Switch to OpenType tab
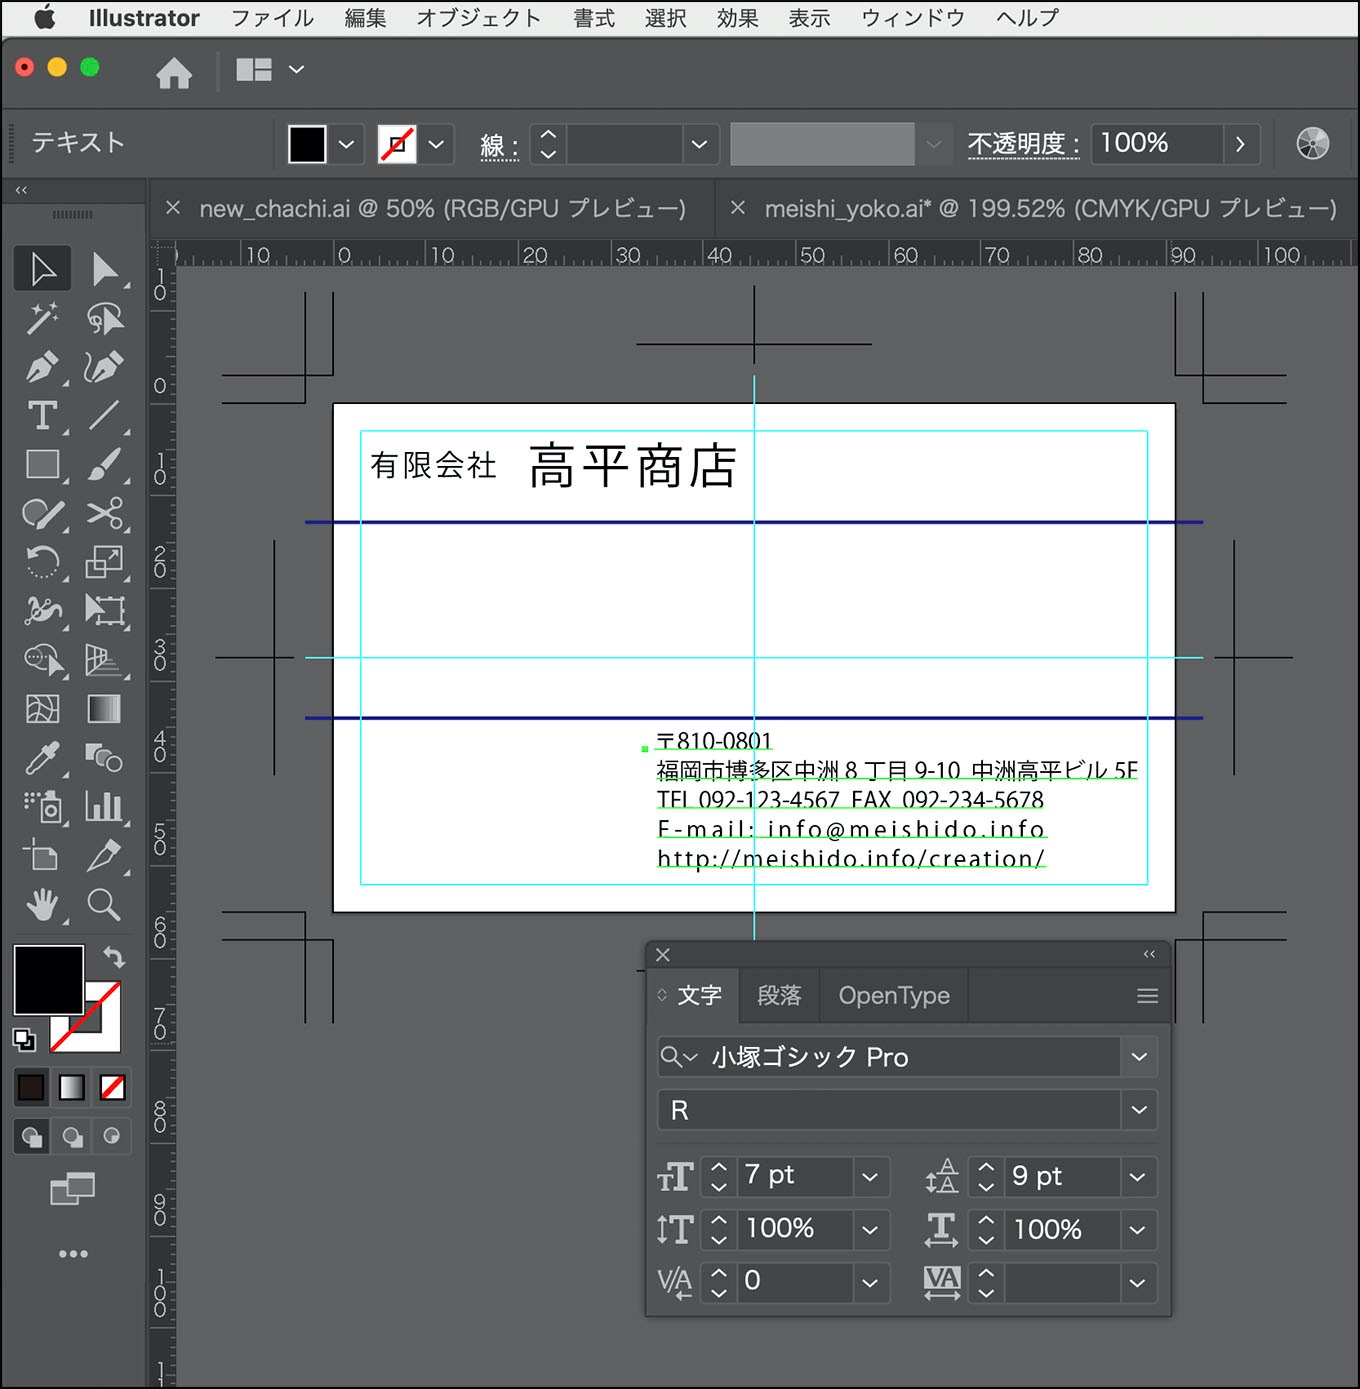1360x1389 pixels. click(894, 995)
